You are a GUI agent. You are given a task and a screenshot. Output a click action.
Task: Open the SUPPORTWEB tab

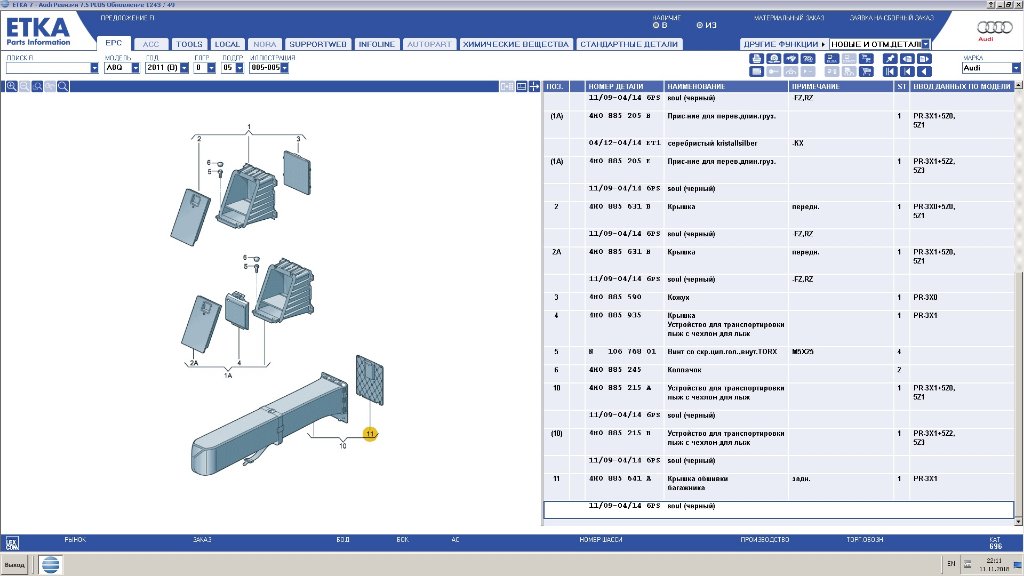(317, 45)
